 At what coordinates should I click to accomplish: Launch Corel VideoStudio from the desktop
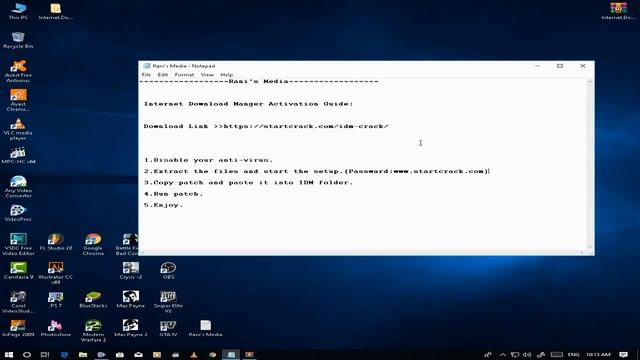point(18,302)
